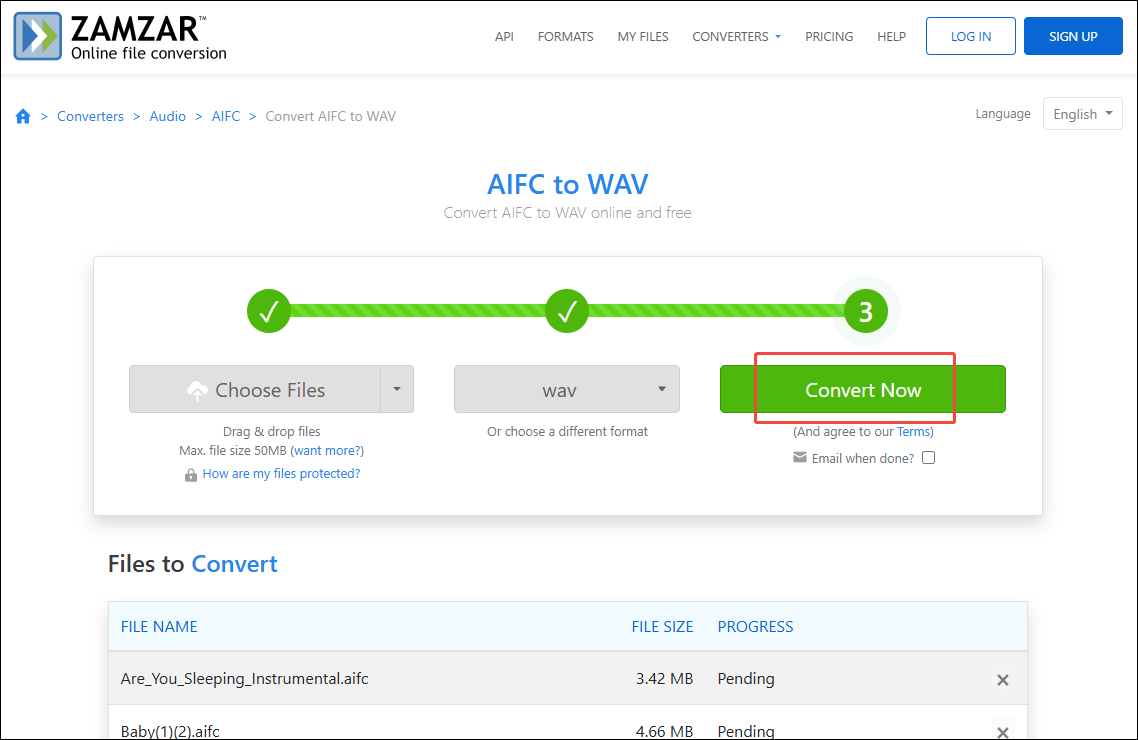Click the first step checkmark circle
This screenshot has height=740, width=1138.
coord(269,311)
